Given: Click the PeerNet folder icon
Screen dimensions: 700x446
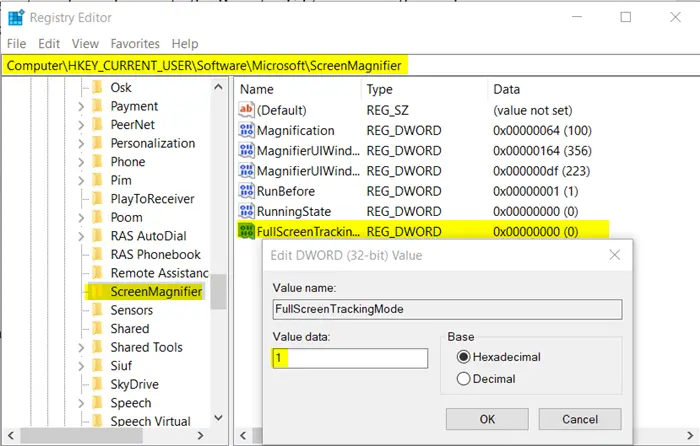Looking at the screenshot, I should (97, 124).
